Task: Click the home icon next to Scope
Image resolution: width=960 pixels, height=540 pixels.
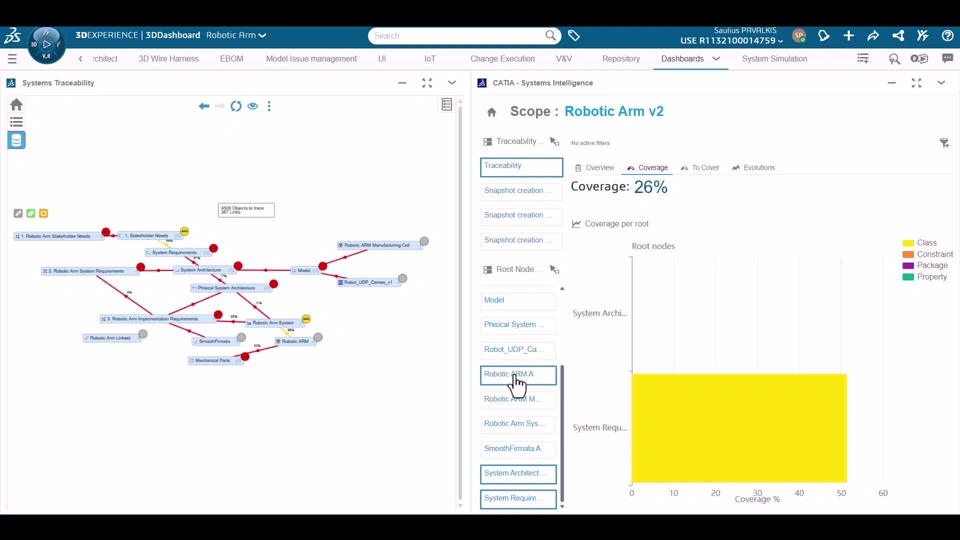Action: pyautogui.click(x=492, y=112)
